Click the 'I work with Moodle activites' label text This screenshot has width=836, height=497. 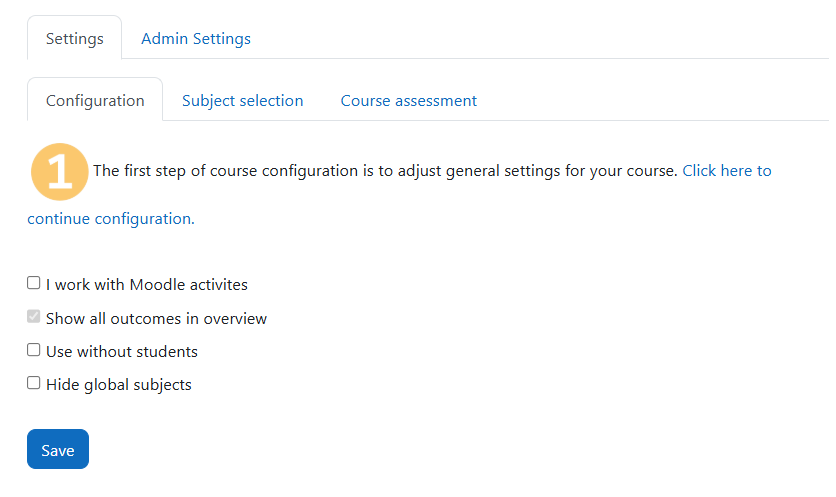point(147,285)
